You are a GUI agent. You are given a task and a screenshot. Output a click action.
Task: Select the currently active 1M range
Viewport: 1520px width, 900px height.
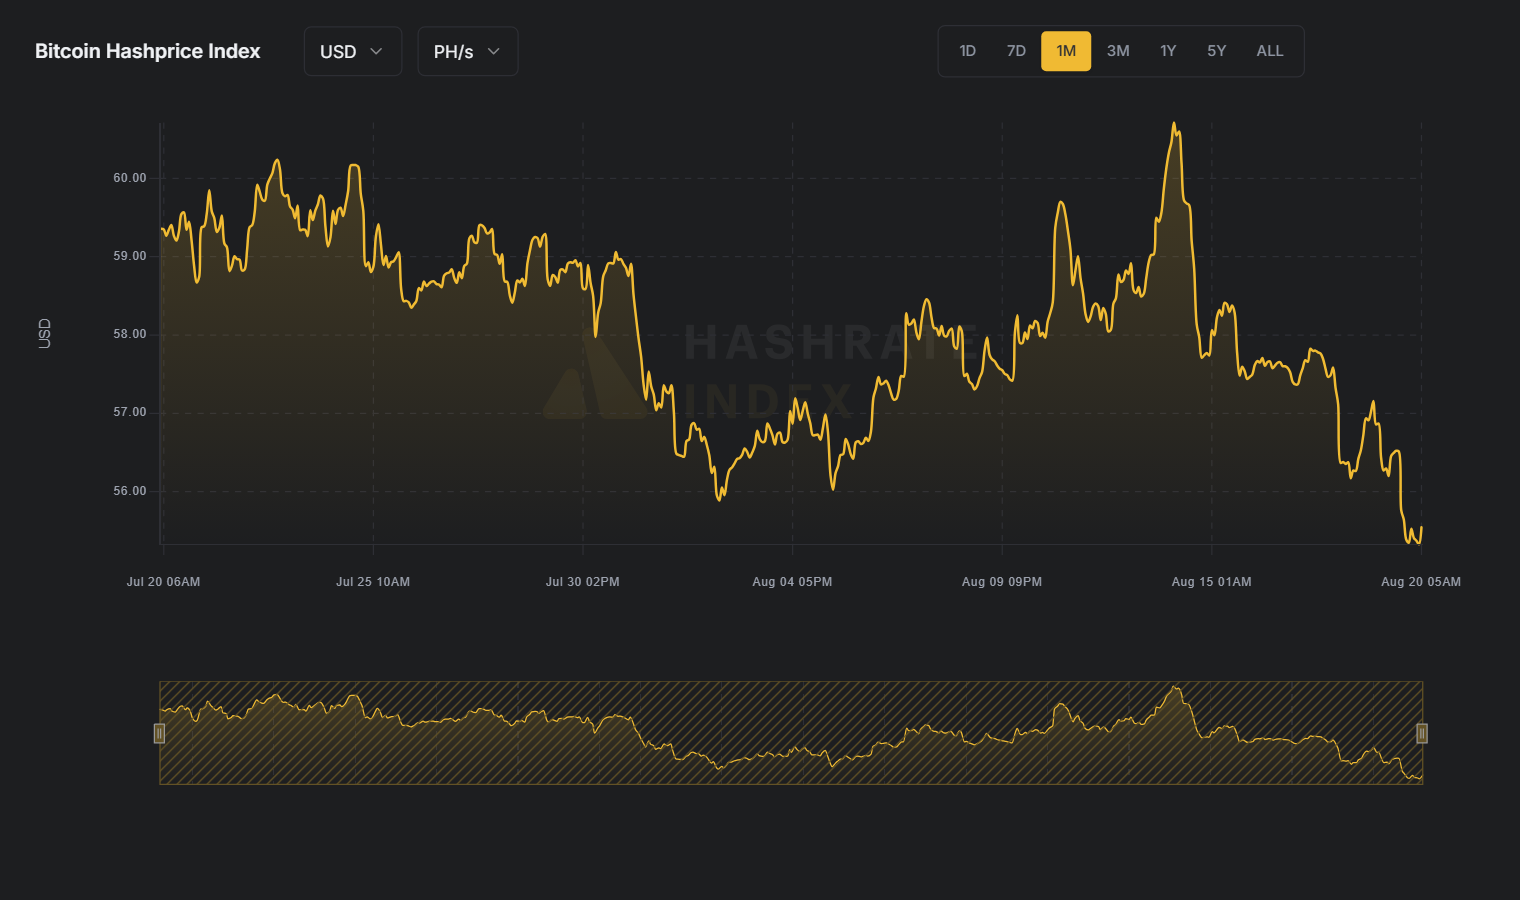click(1065, 50)
